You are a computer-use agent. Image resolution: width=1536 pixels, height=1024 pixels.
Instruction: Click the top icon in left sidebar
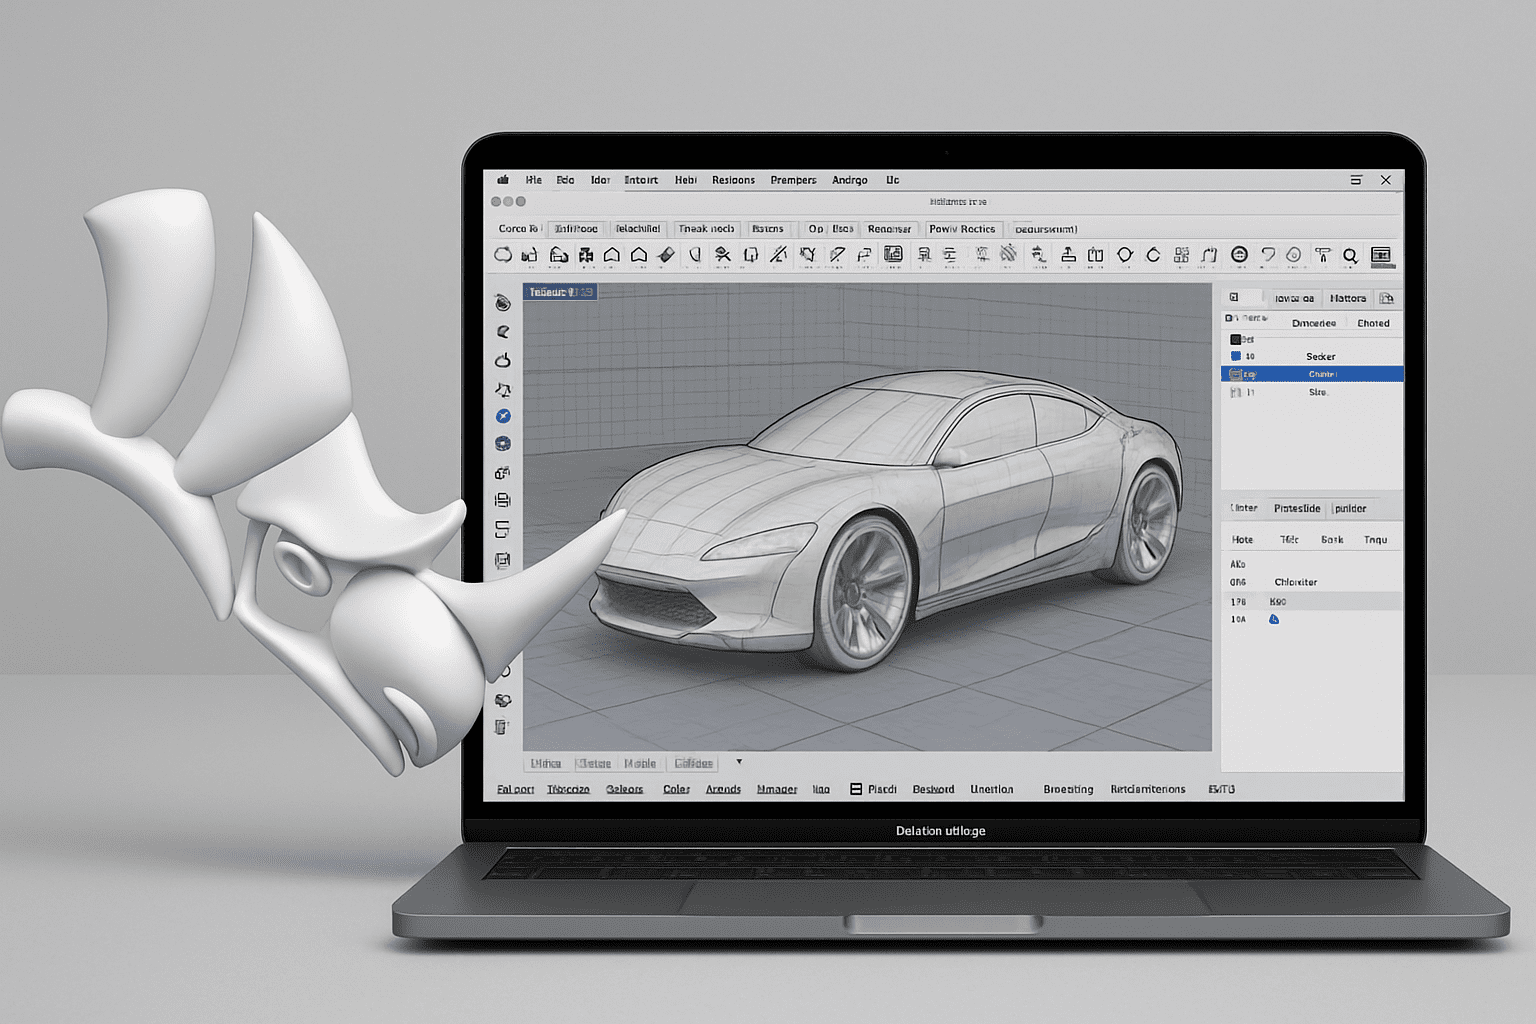coord(503,303)
